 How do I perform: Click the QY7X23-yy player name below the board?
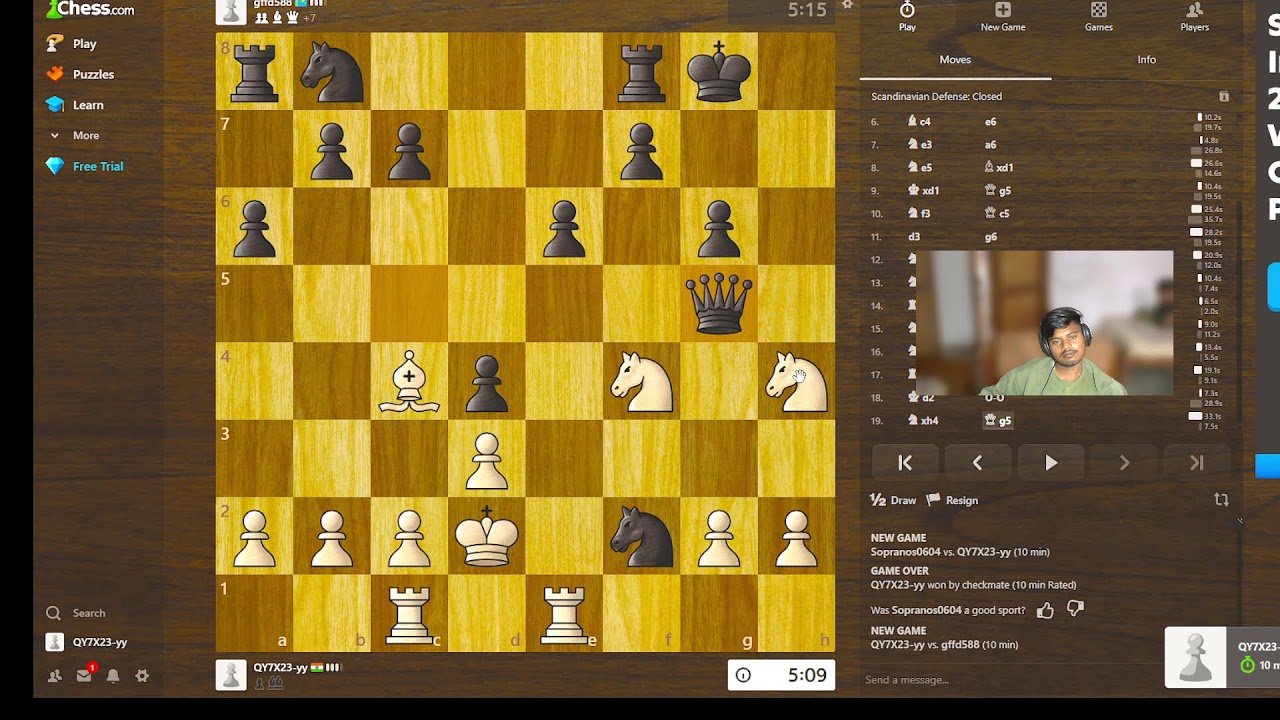[280, 667]
